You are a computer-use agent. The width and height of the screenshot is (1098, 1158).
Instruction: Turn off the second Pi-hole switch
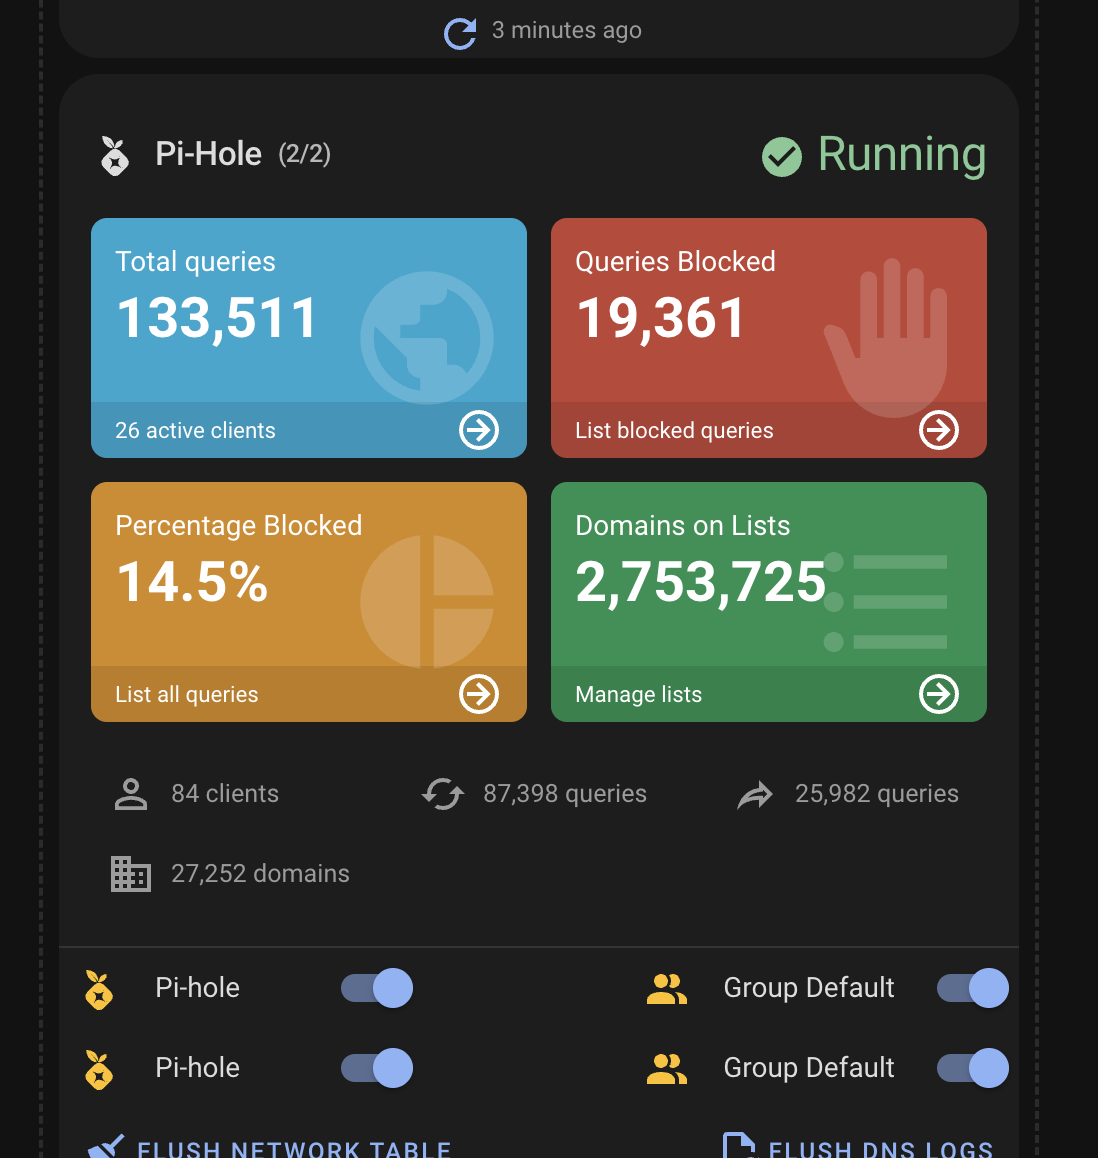(x=377, y=1068)
